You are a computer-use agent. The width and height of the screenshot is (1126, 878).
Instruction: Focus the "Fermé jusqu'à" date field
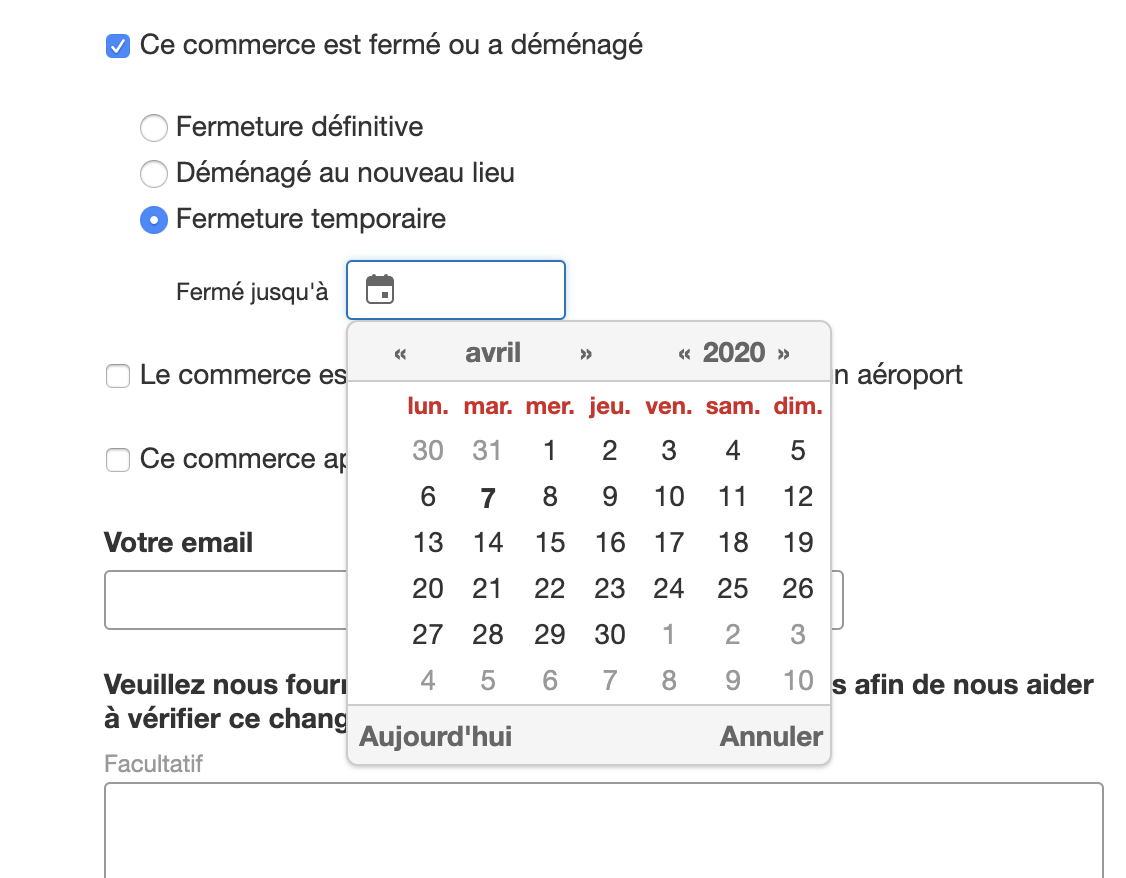456,290
